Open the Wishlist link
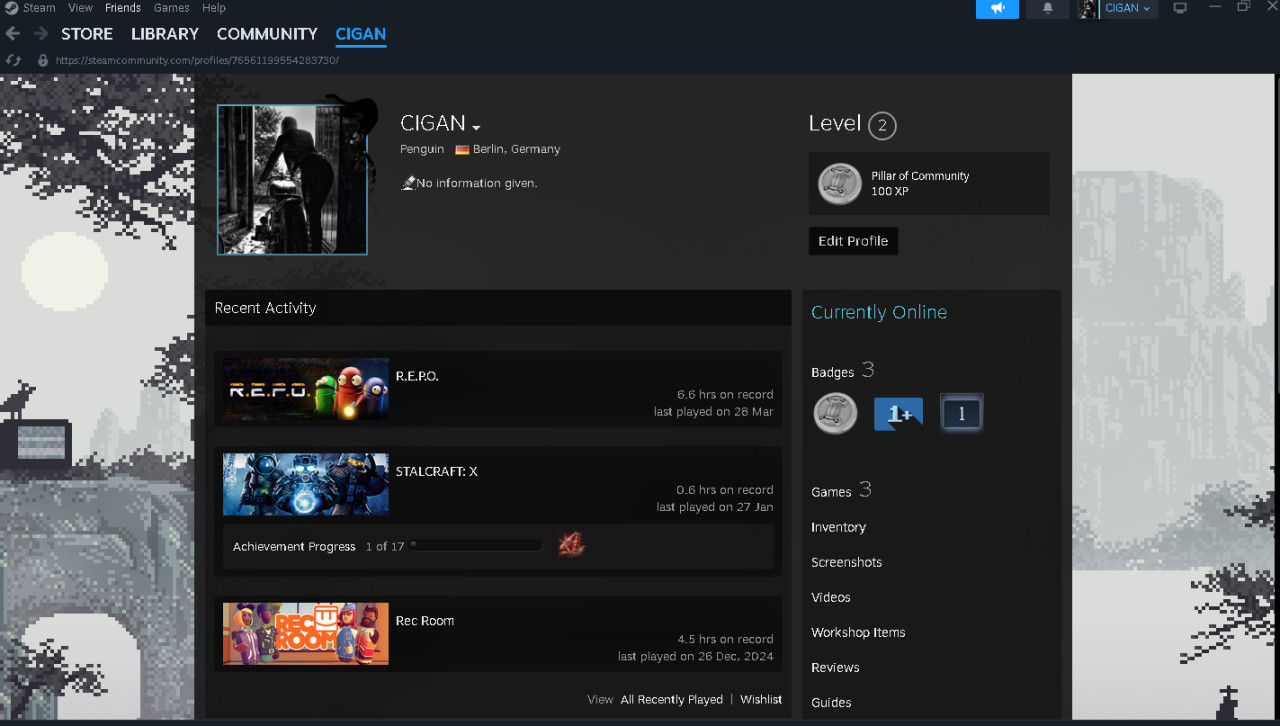This screenshot has width=1280, height=726. point(760,699)
